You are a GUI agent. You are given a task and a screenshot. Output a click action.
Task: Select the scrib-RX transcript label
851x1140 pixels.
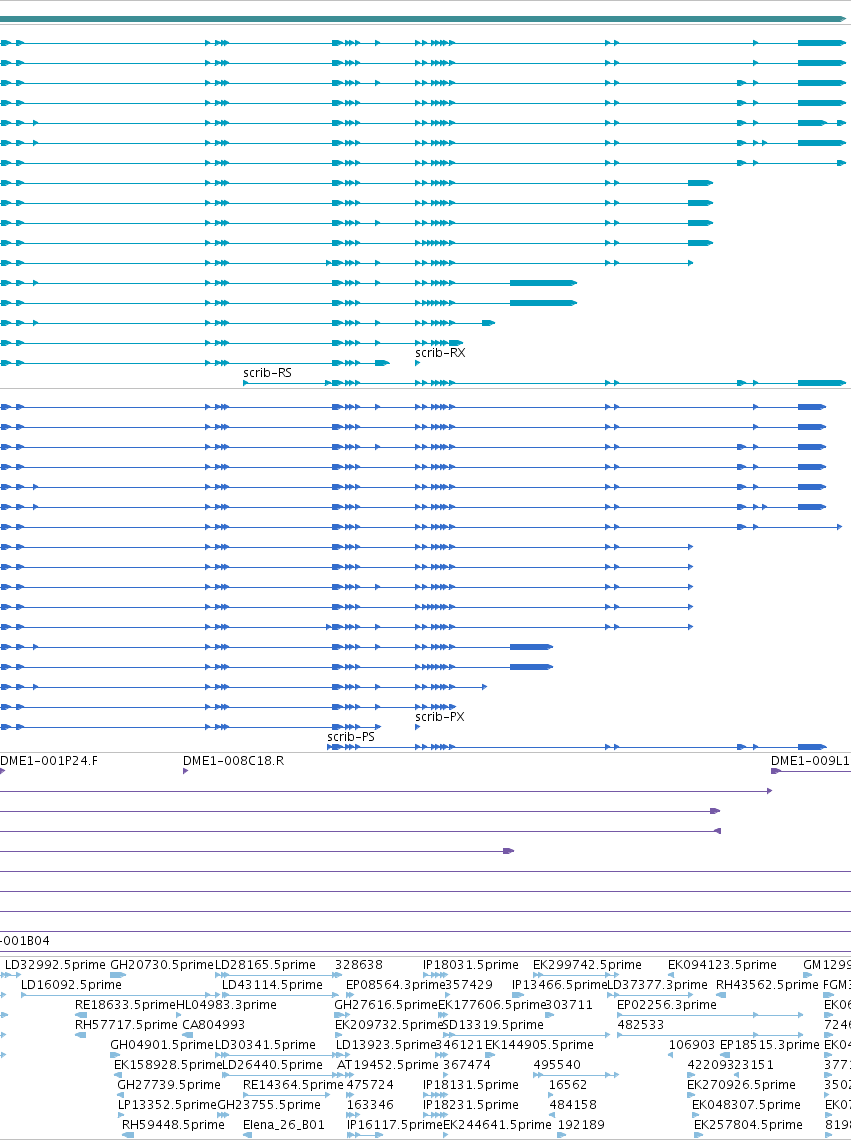(x=440, y=353)
